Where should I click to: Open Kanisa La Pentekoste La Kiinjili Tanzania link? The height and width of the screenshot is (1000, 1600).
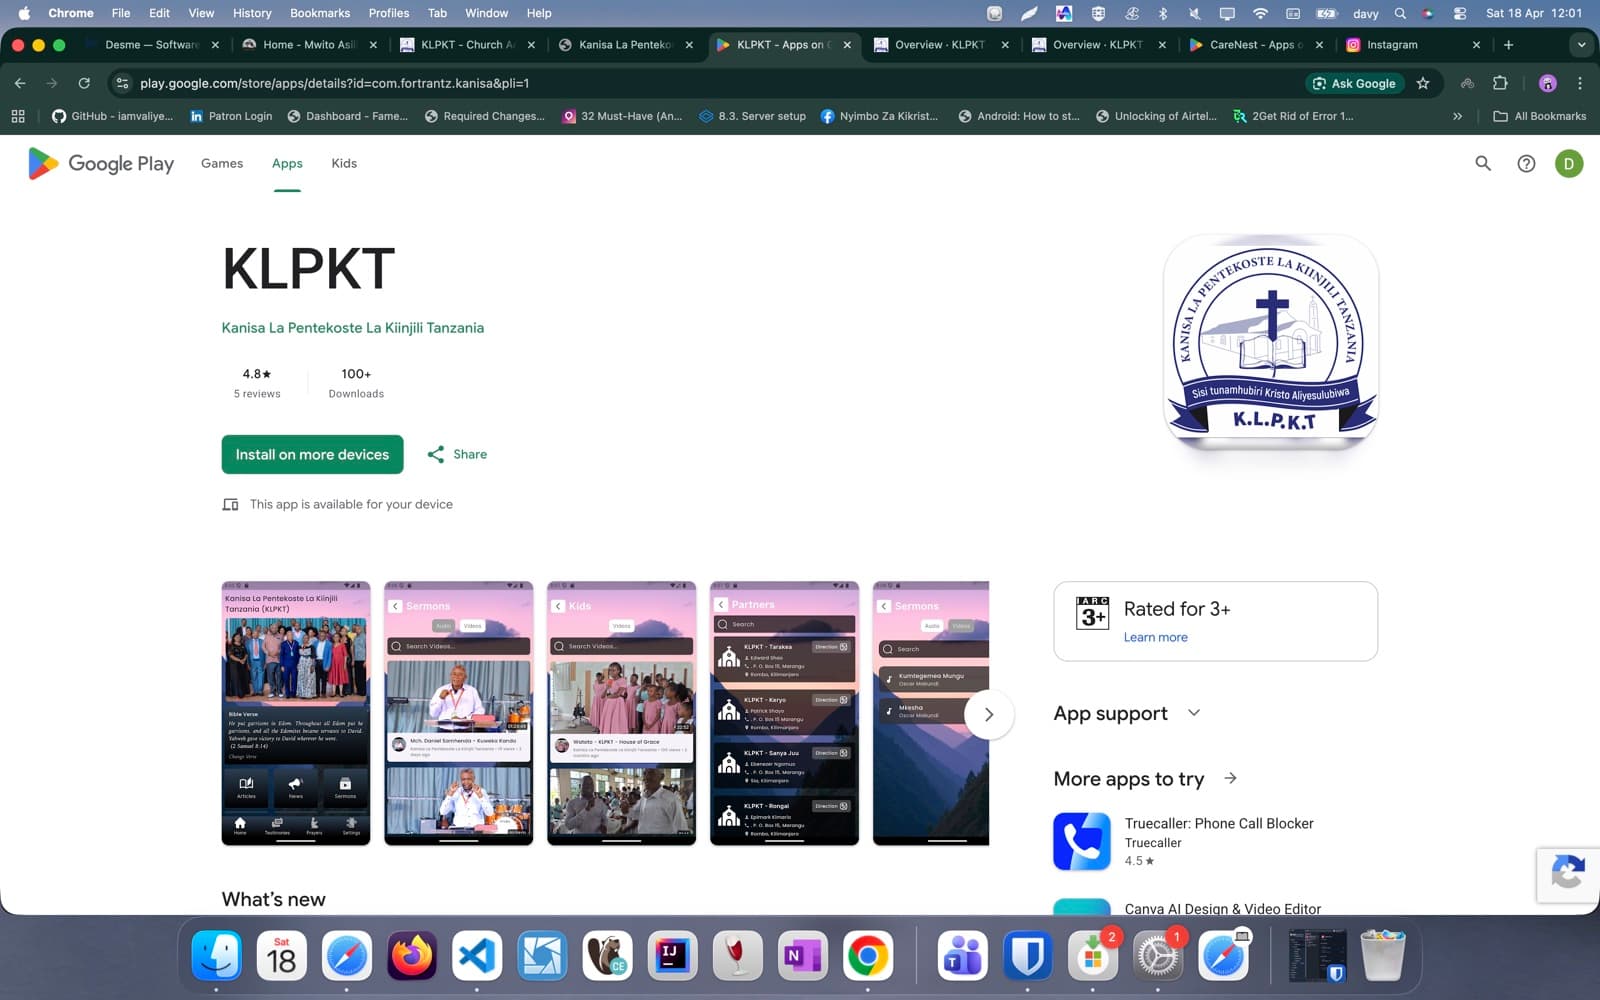click(x=352, y=327)
